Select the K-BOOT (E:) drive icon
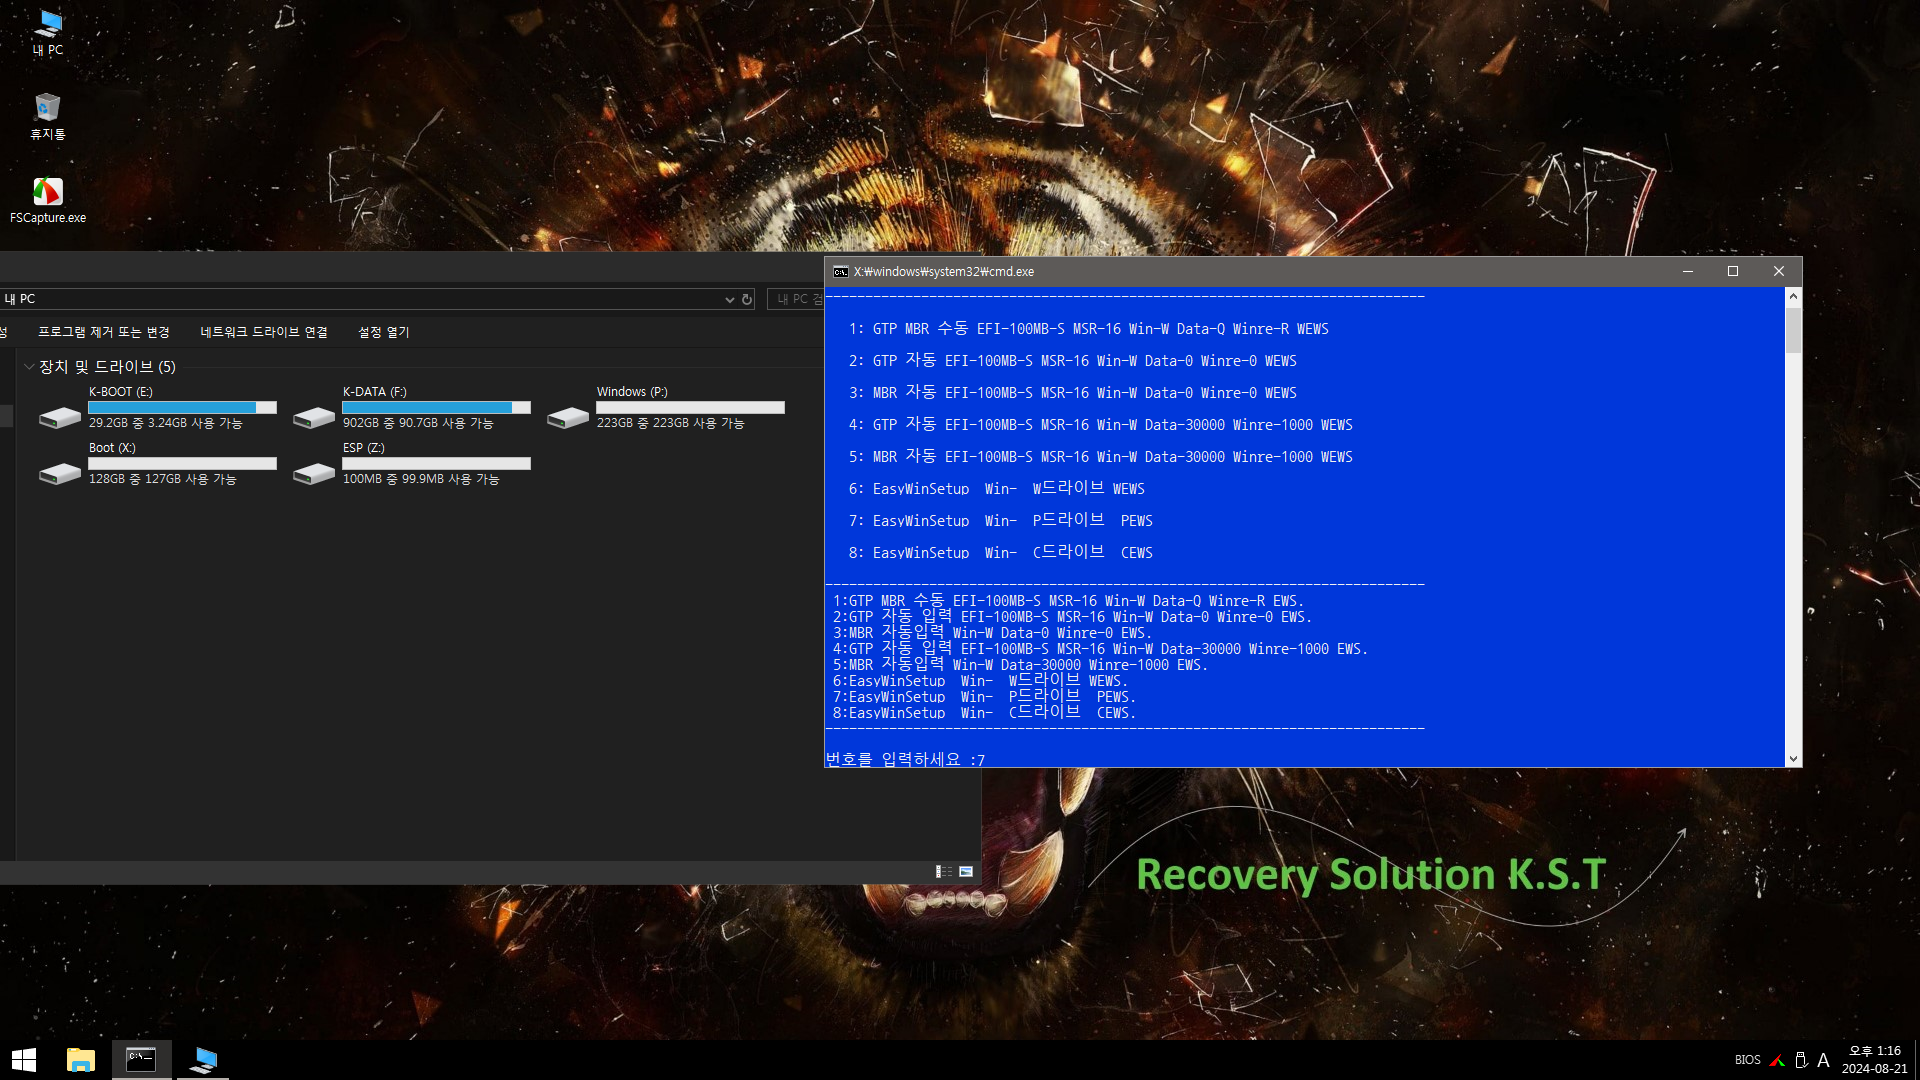The height and width of the screenshot is (1080, 1920). (60, 416)
